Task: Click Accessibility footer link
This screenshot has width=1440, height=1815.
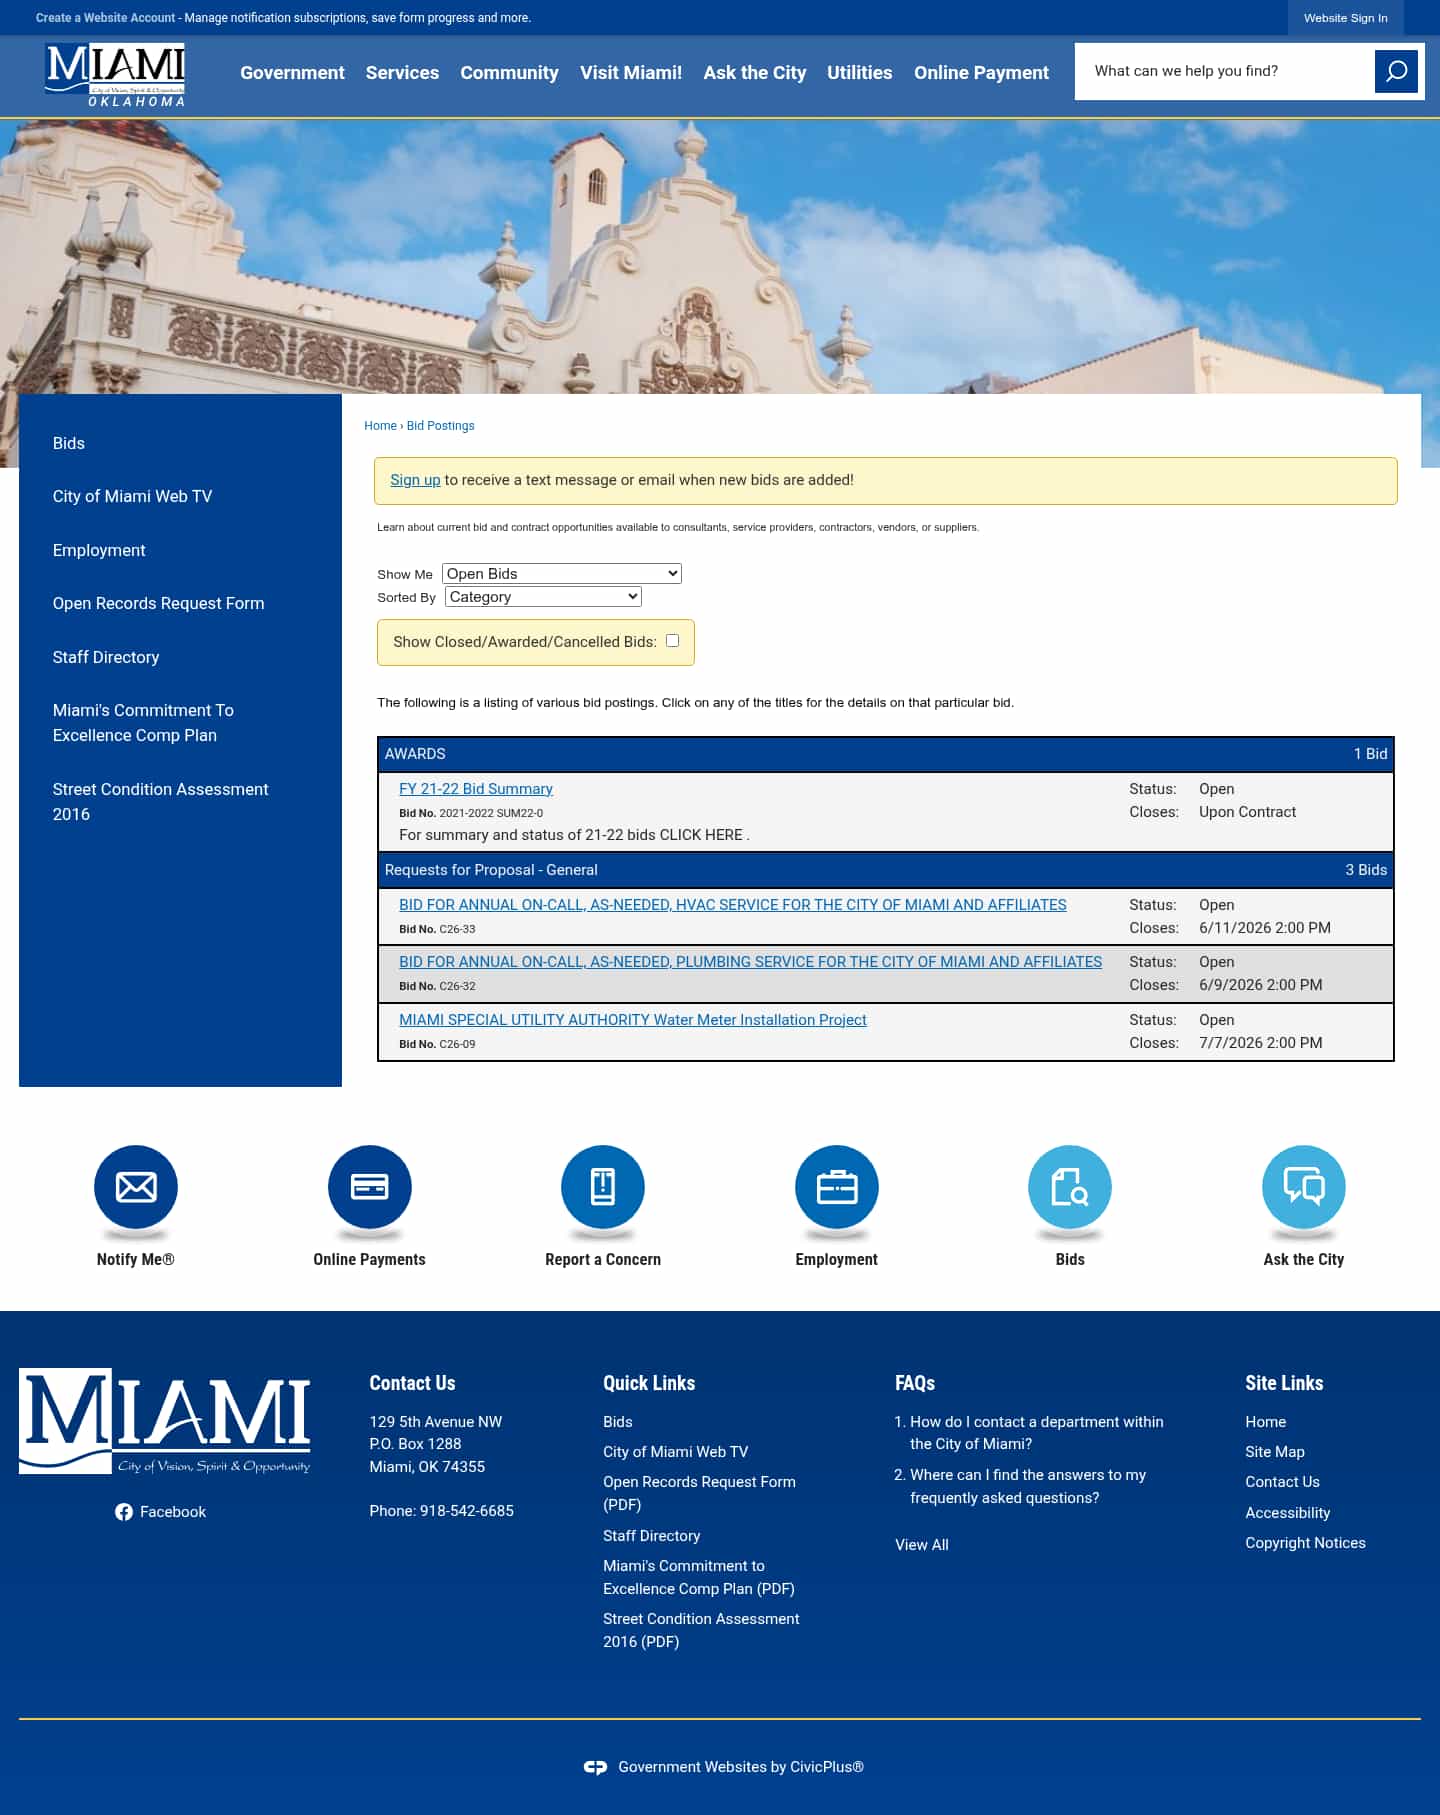Action: tap(1287, 1513)
